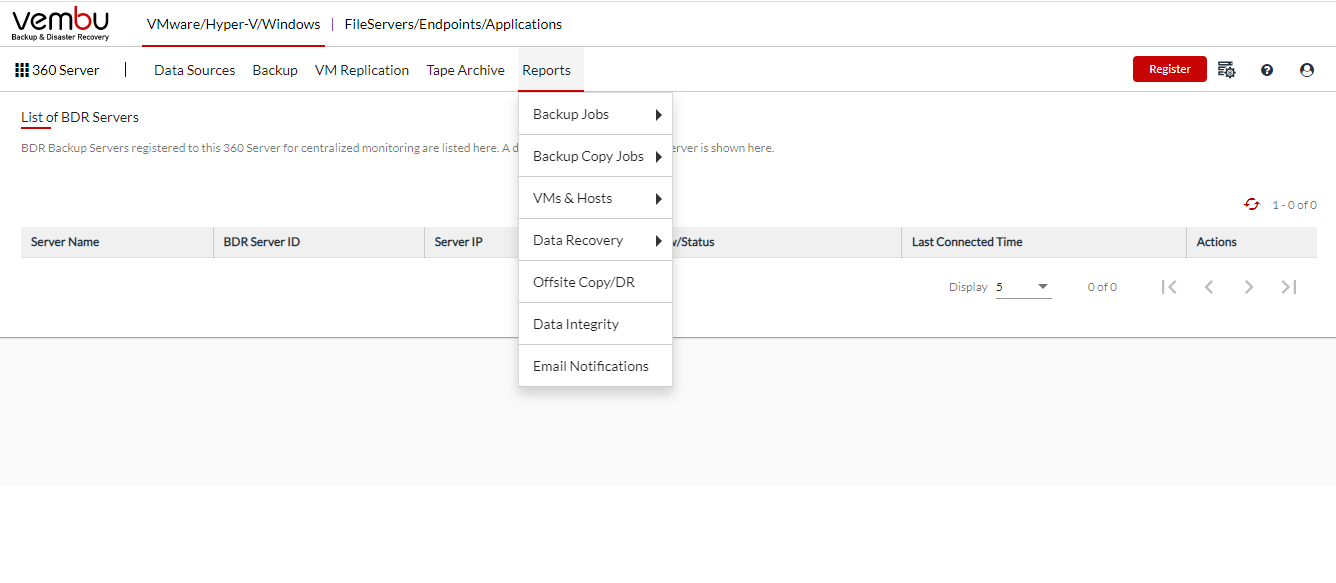Image resolution: width=1336 pixels, height=583 pixels.
Task: Jump to last page of server list
Action: point(1289,287)
